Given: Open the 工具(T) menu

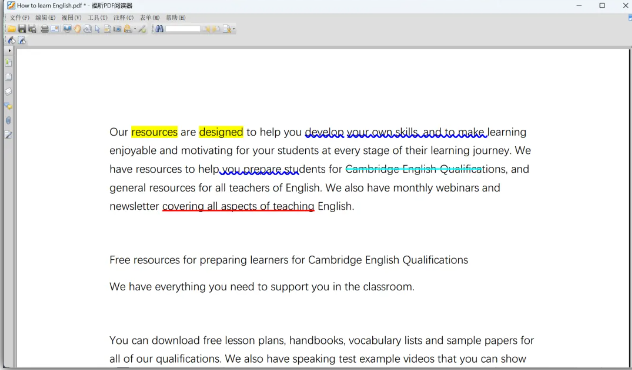Looking at the screenshot, I should [98, 18].
